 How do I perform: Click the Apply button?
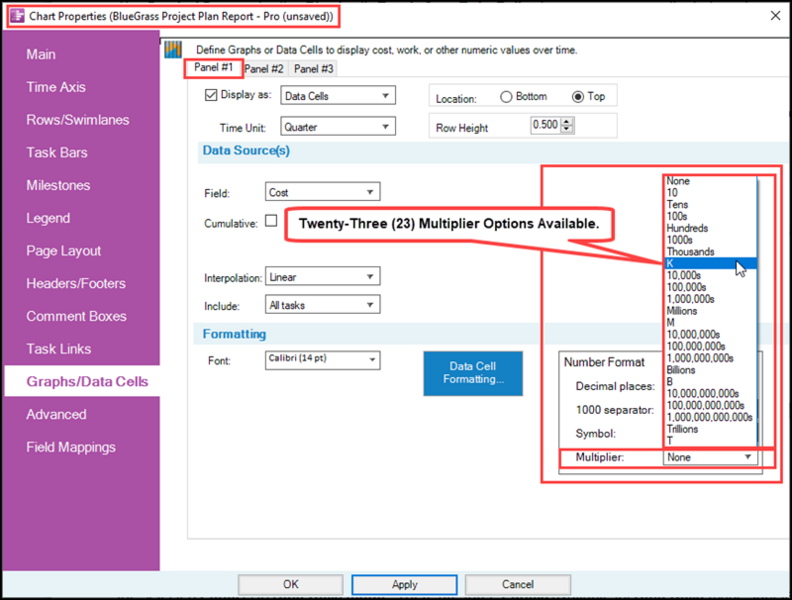click(405, 584)
